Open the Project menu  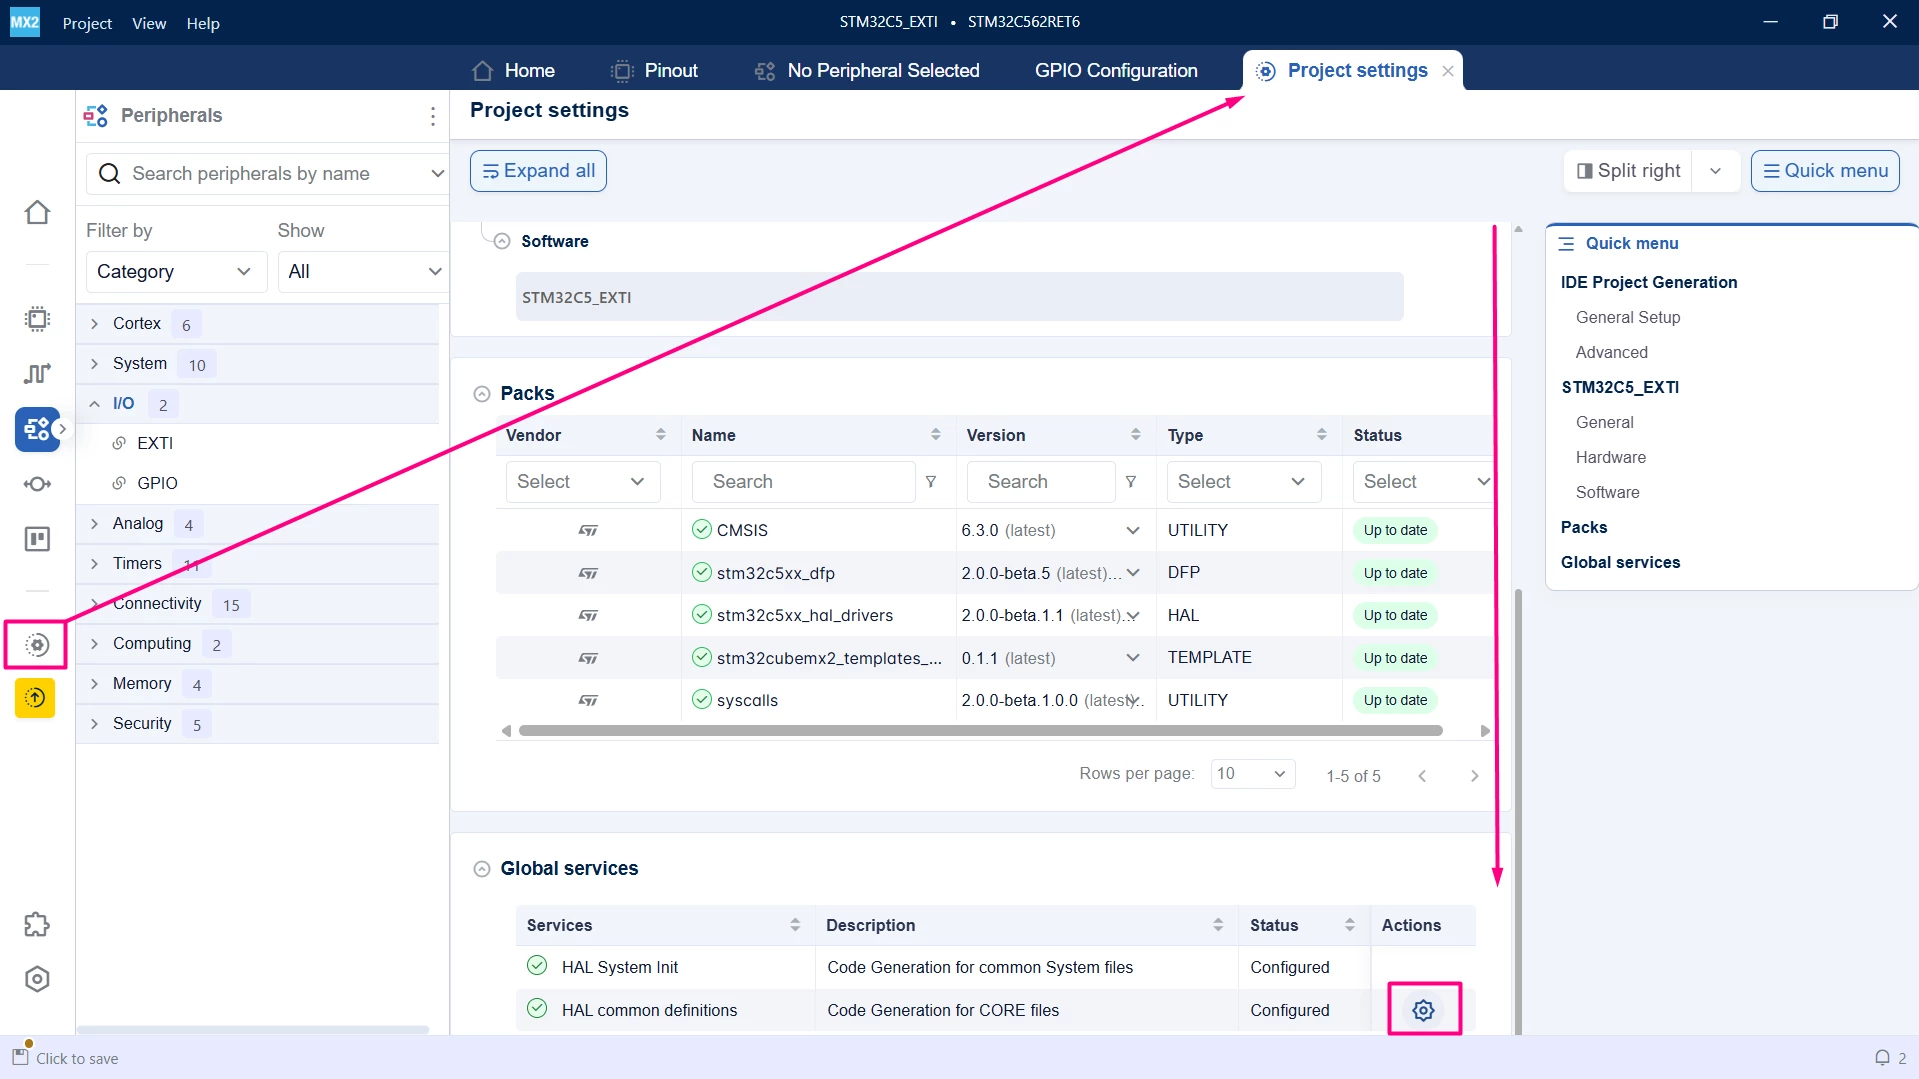tap(87, 22)
